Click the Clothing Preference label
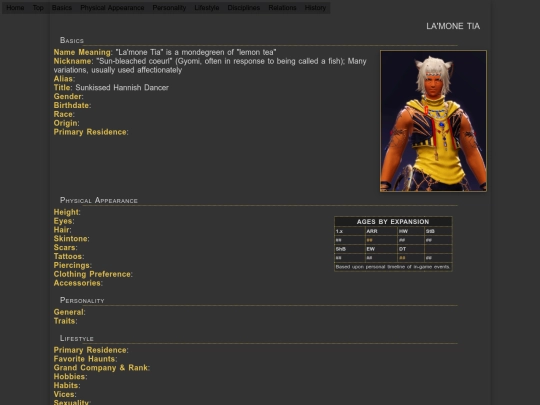The width and height of the screenshot is (540, 405). pyautogui.click(x=93, y=274)
